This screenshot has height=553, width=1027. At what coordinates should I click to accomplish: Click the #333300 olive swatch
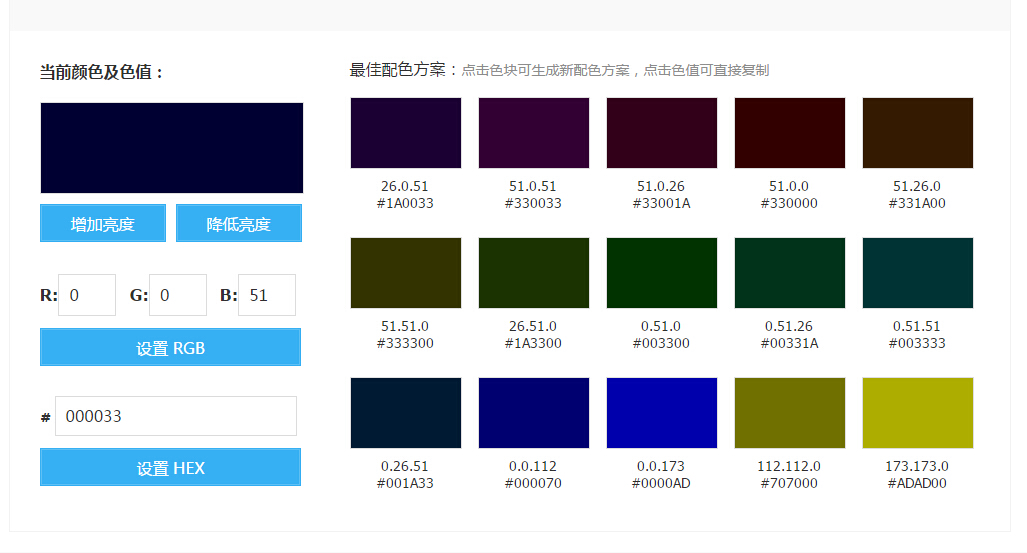(x=406, y=273)
